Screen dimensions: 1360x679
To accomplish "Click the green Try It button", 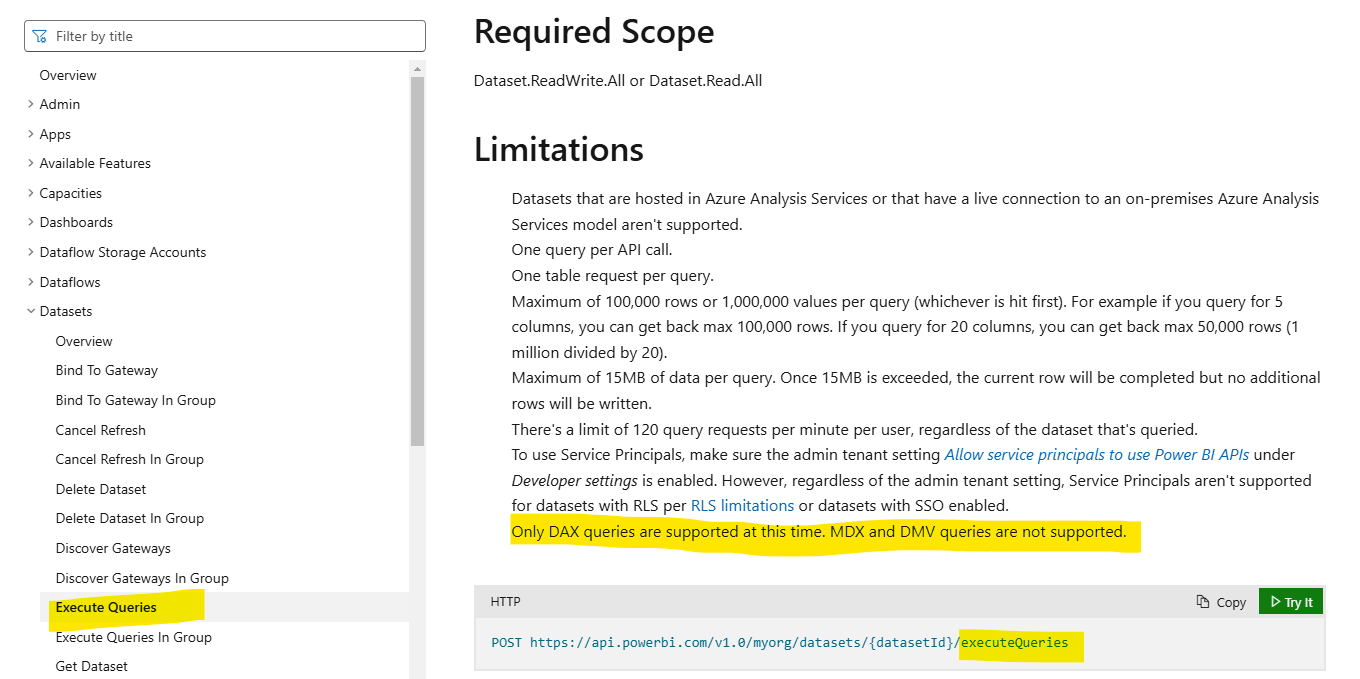I will pos(1291,602).
